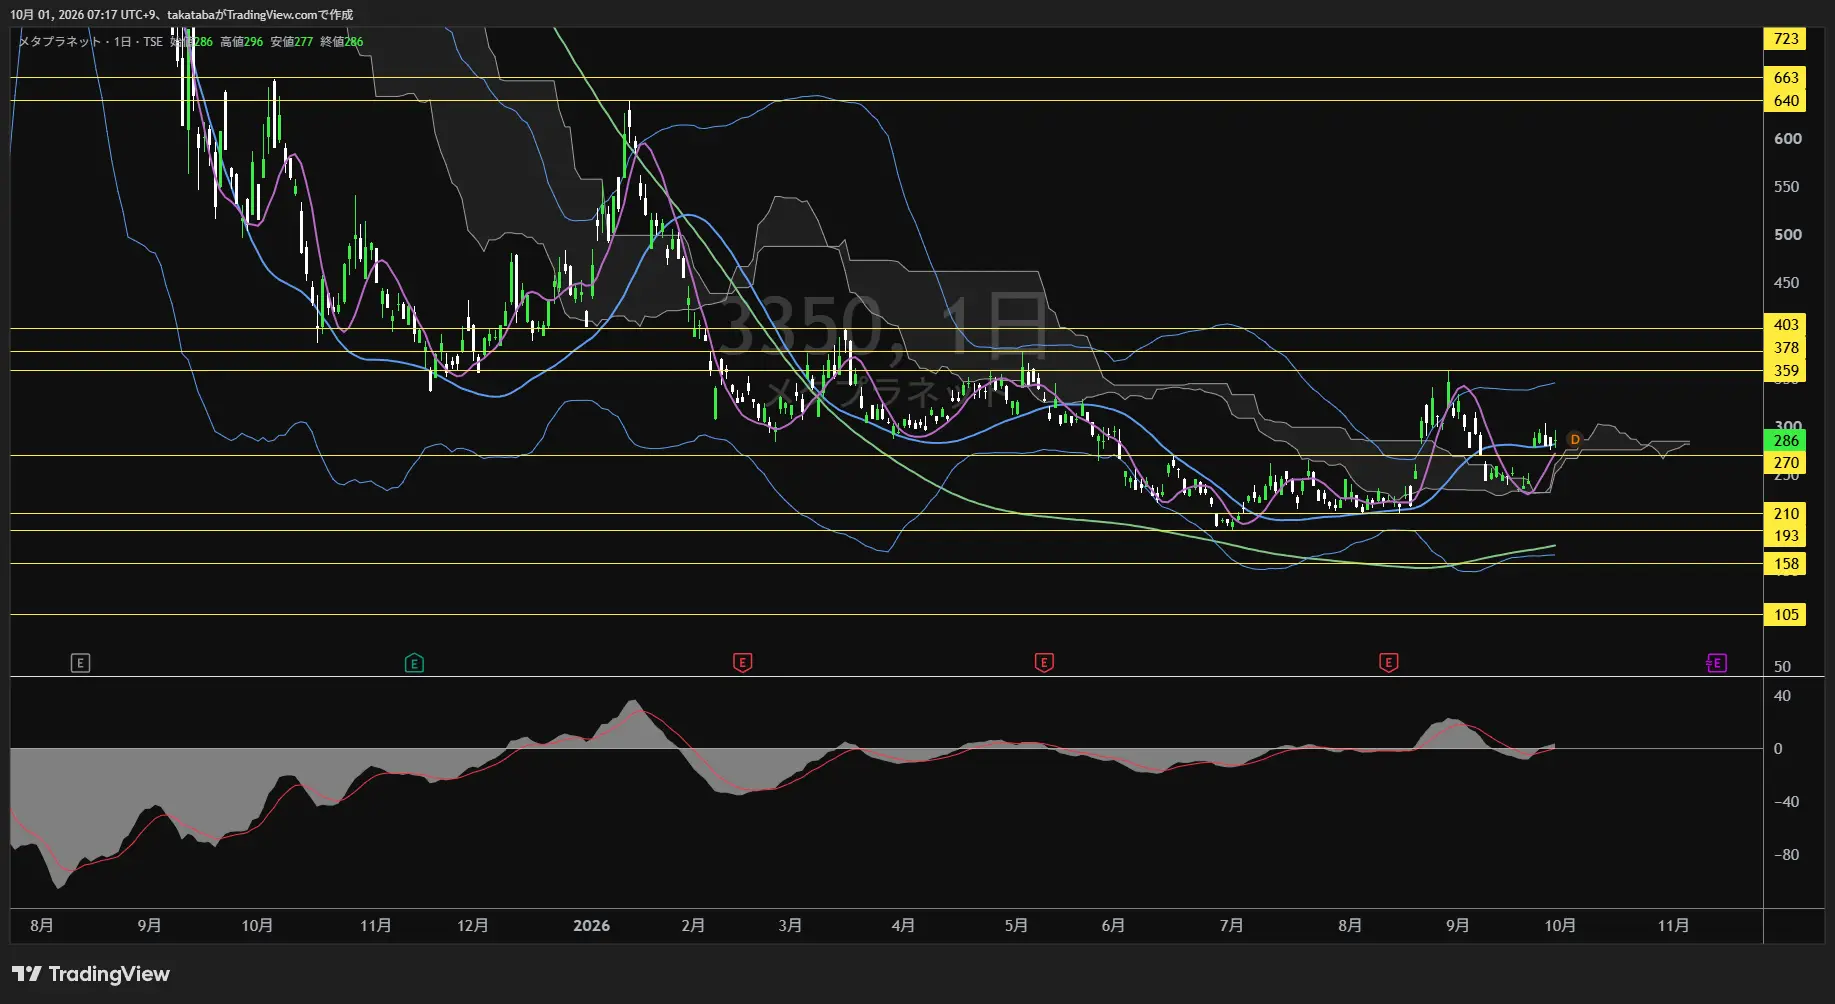Click the メタプラネット symbol title in legend
This screenshot has height=1004, width=1835.
tap(61, 42)
